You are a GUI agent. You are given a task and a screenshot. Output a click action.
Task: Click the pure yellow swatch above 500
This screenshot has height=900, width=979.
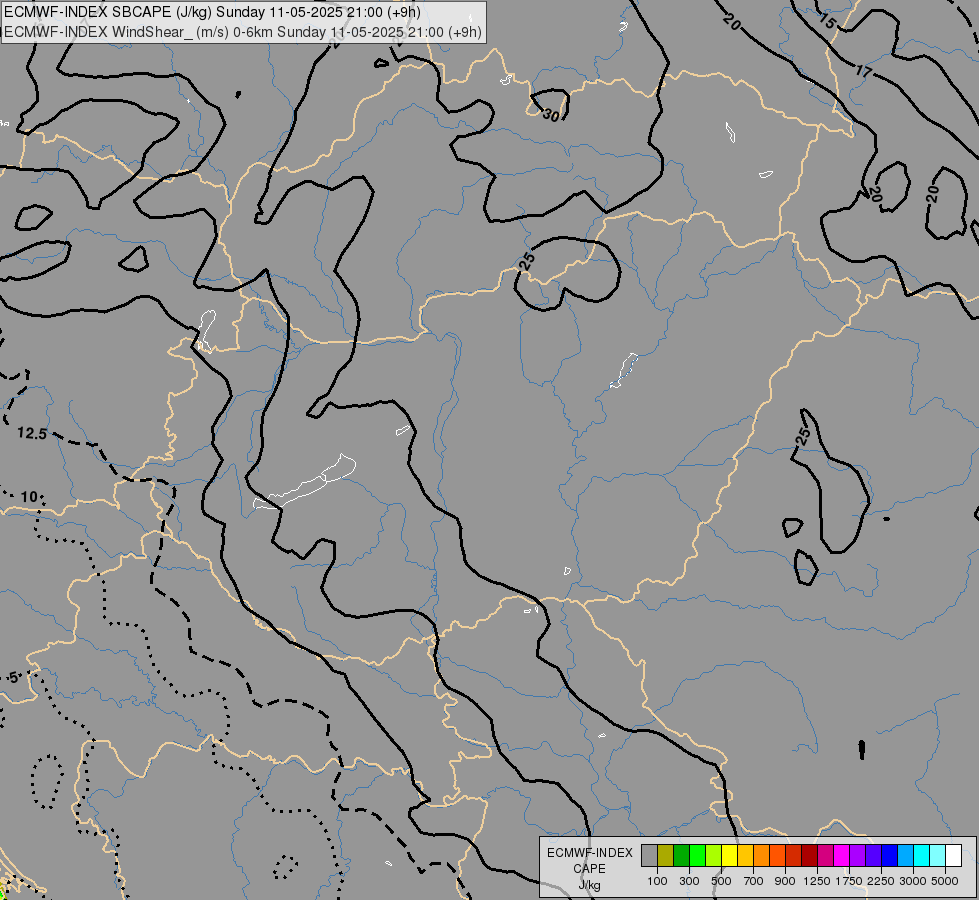coord(730,855)
